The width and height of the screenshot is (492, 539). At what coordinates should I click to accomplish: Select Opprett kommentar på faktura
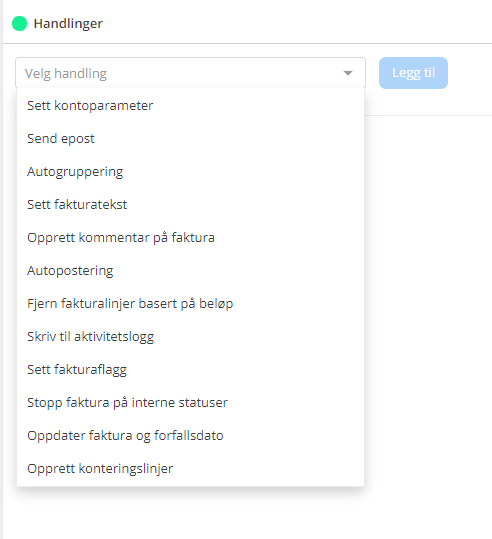click(190, 238)
